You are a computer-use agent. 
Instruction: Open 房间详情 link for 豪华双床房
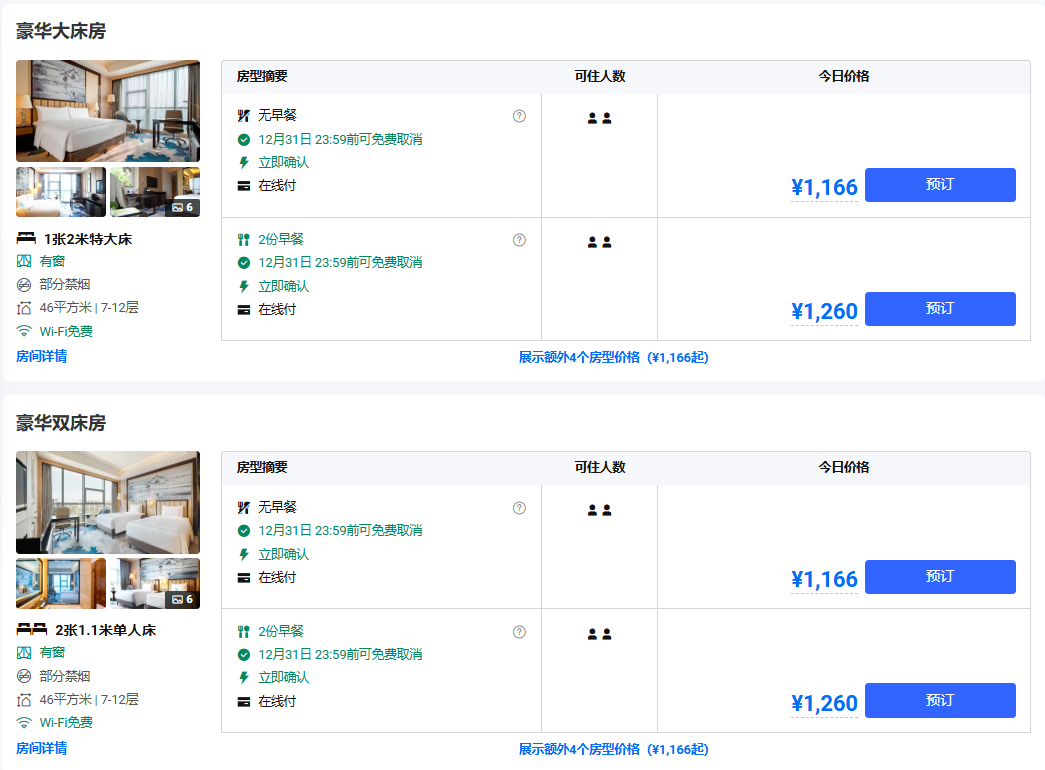pos(42,748)
